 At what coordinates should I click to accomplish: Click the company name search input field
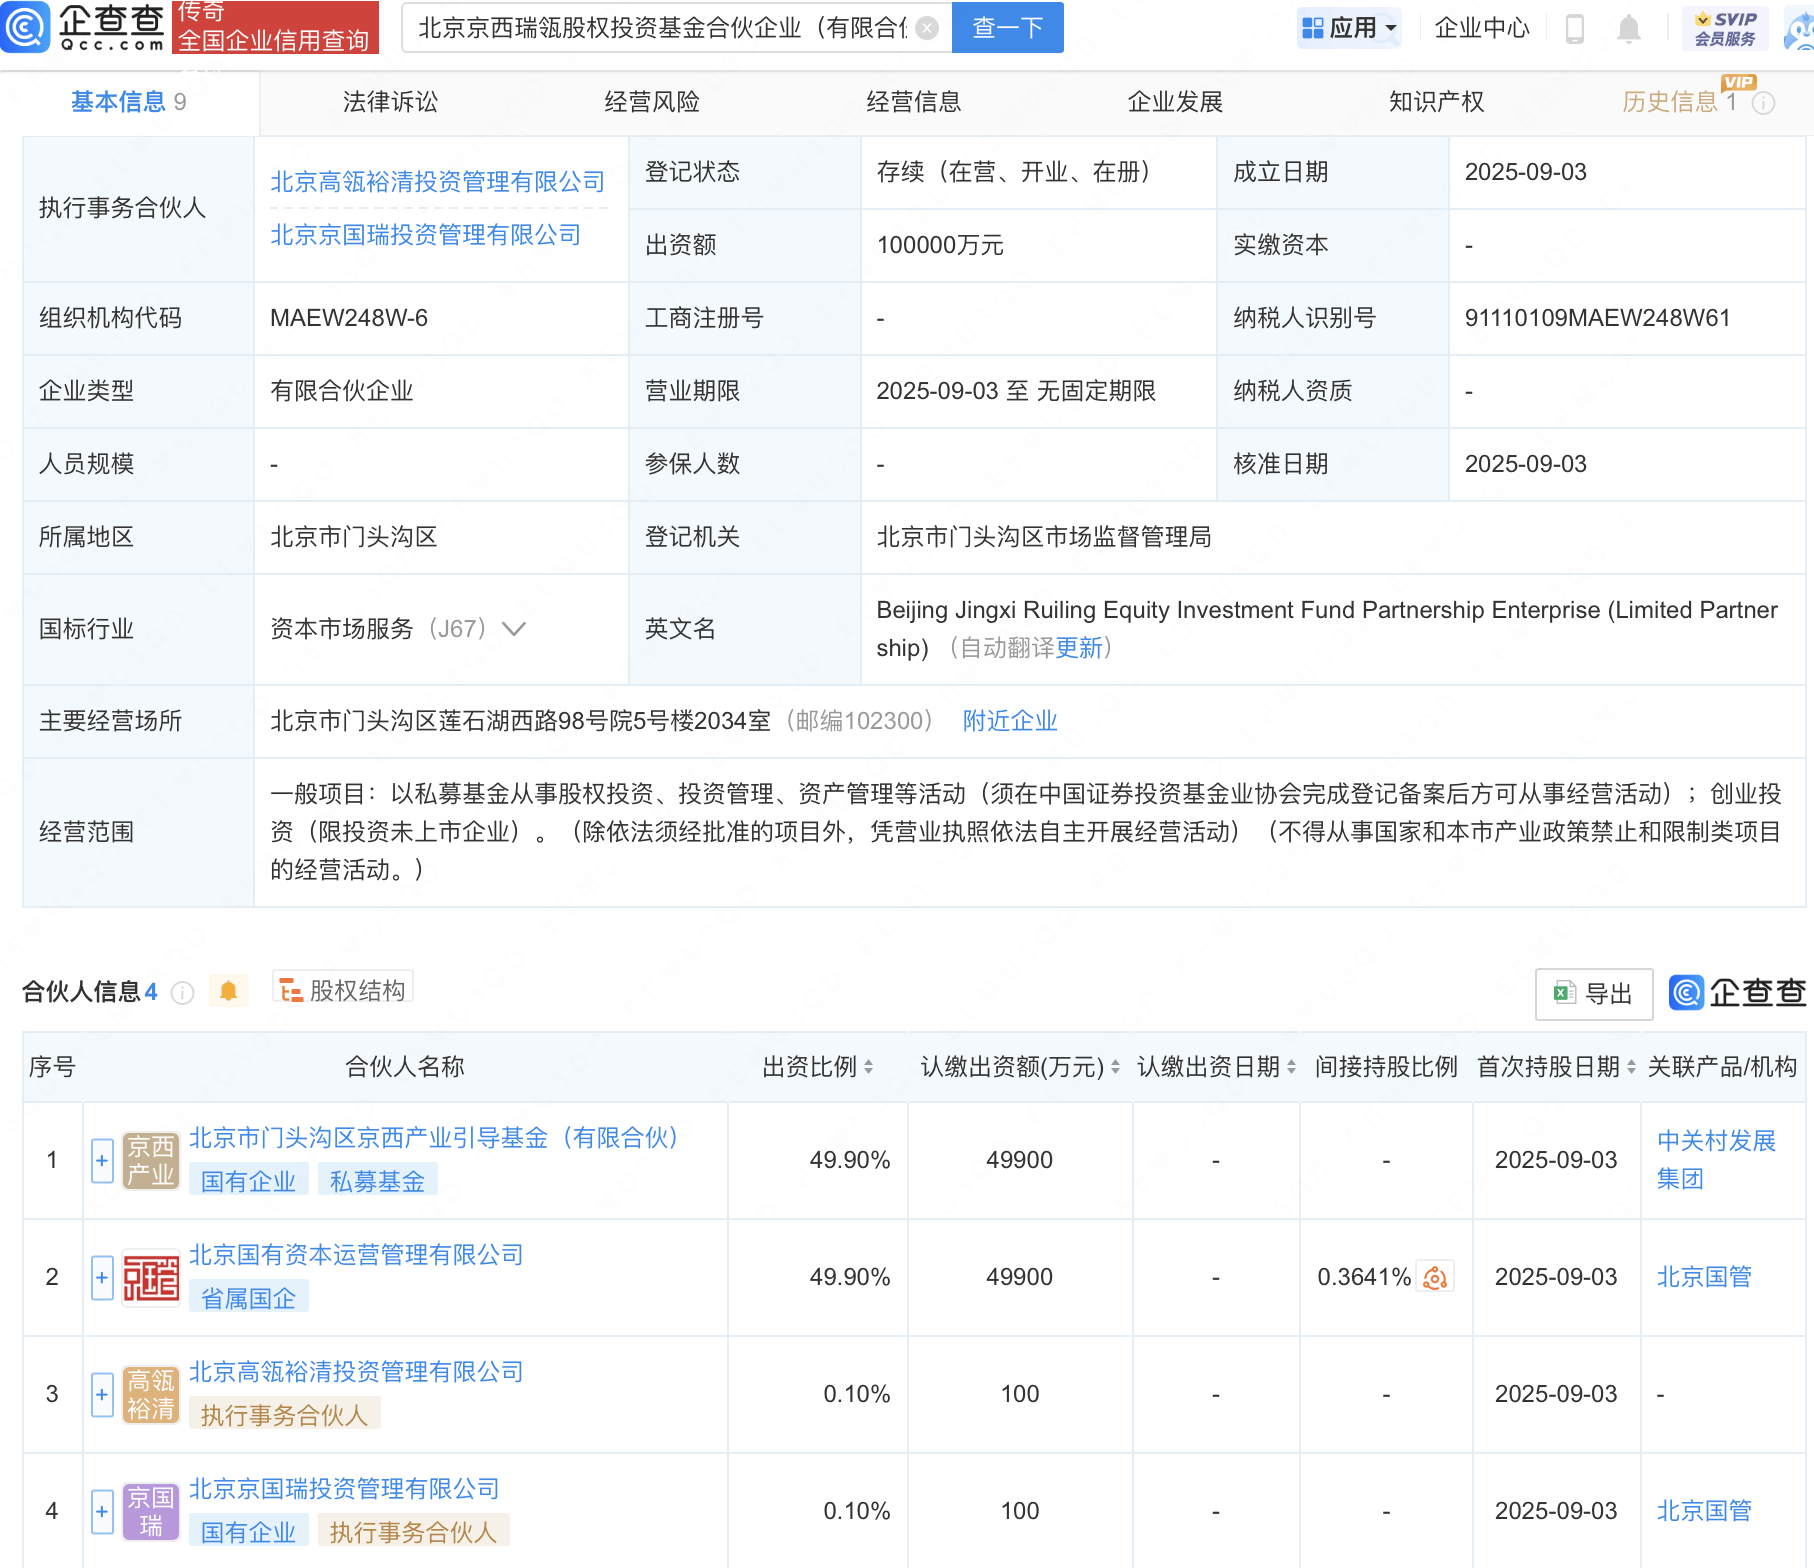(660, 28)
